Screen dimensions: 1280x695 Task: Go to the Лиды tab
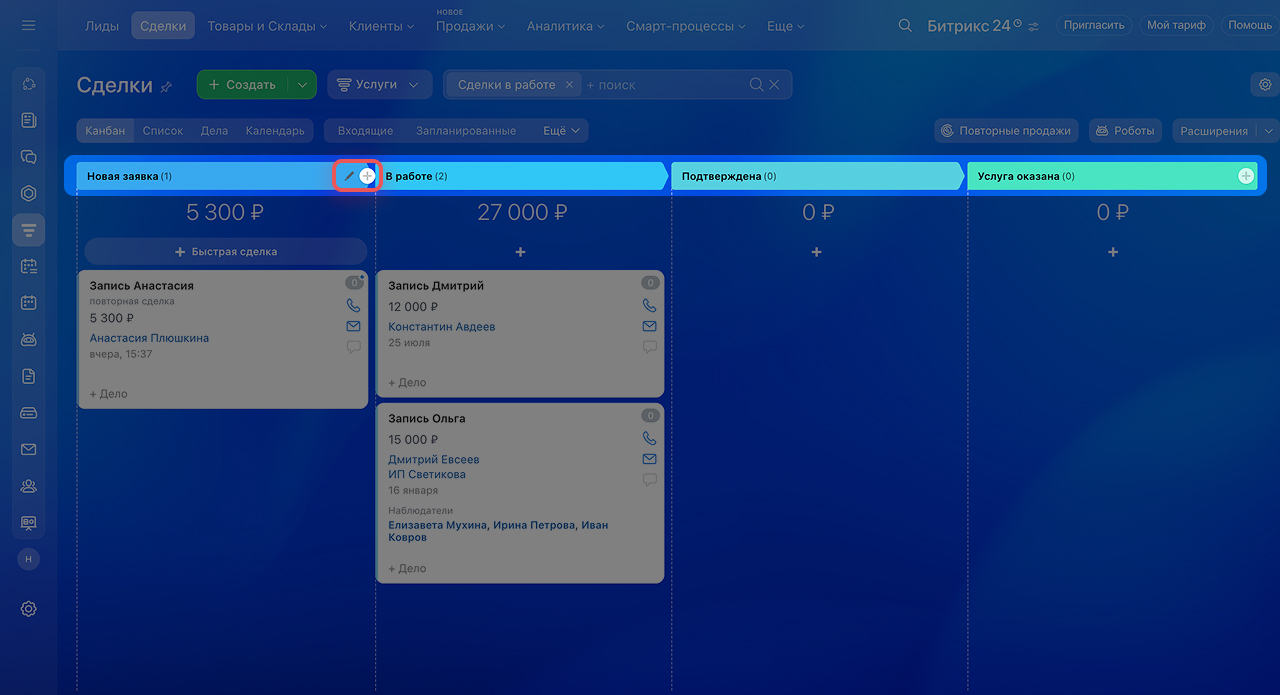tap(102, 26)
